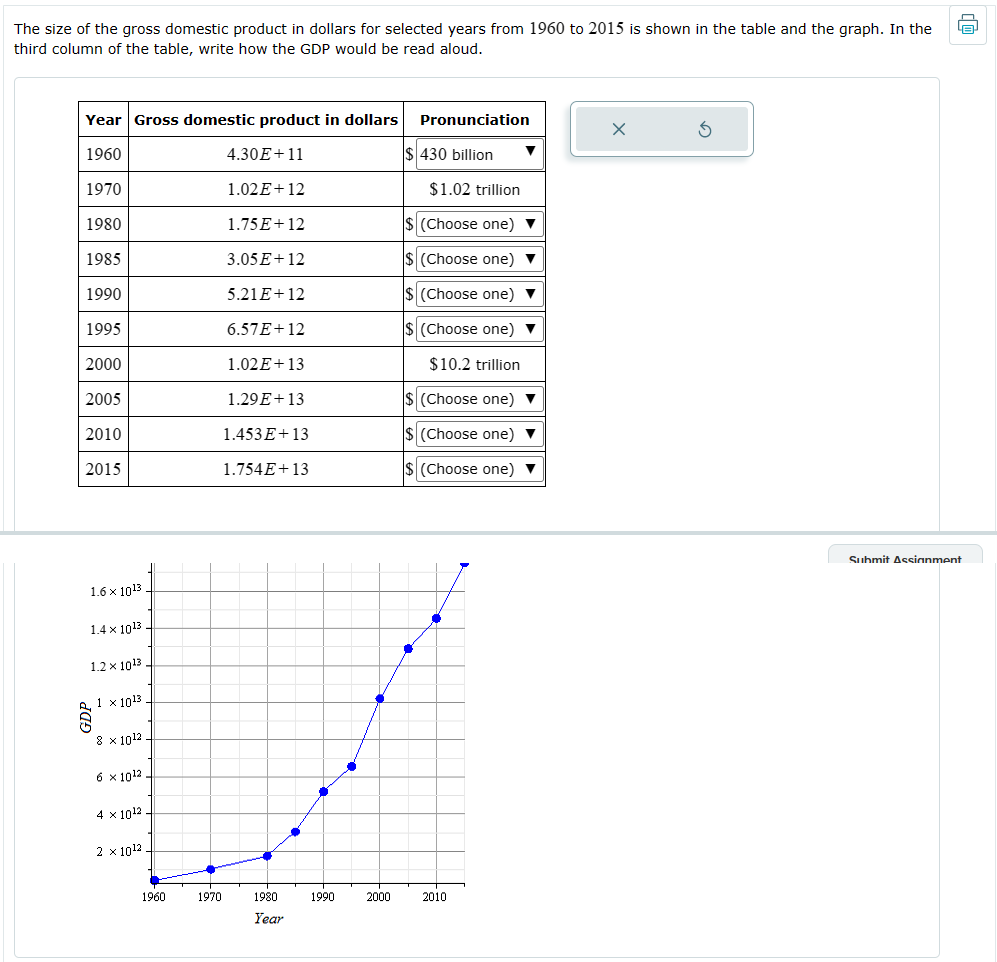Click the GDP vertical axis title
Screen dimensions: 997x962
pyautogui.click(x=85, y=717)
